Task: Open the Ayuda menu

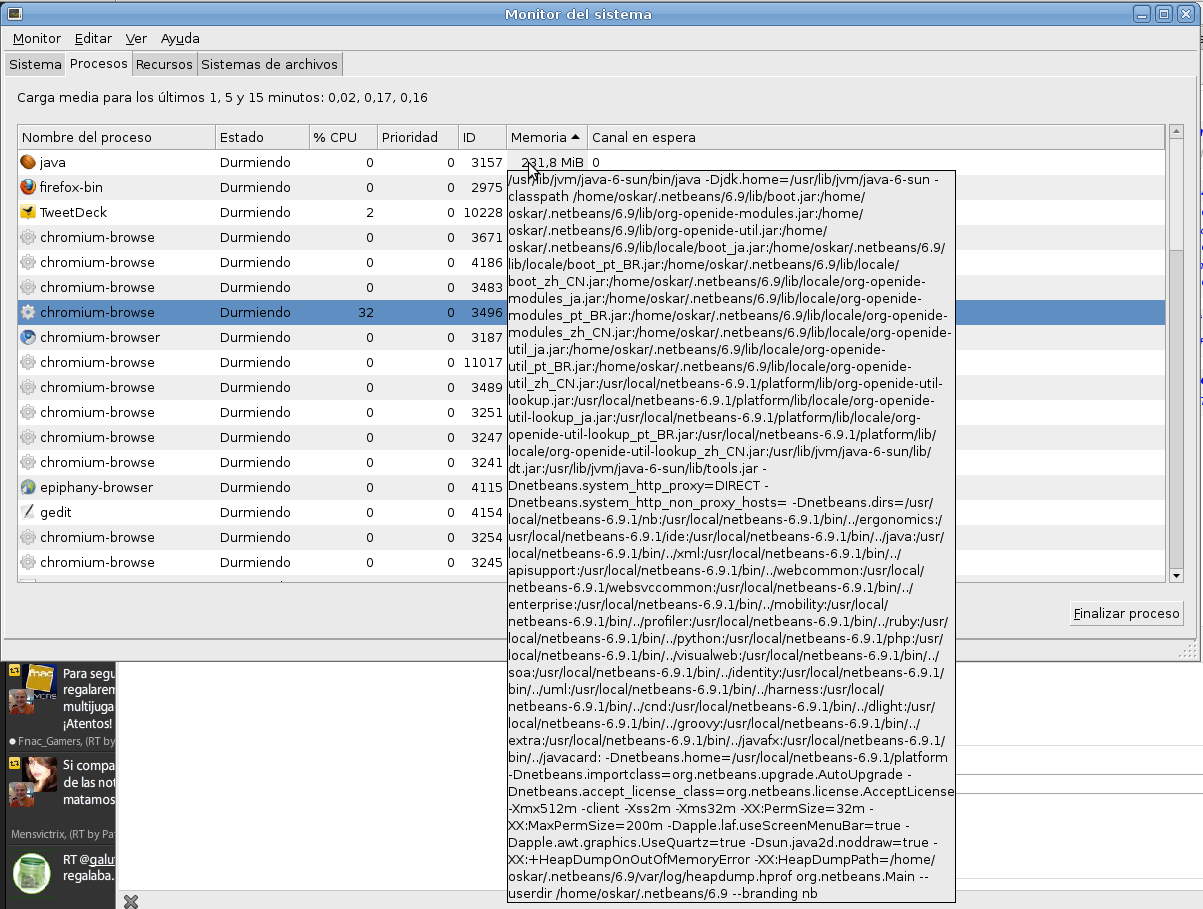Action: tap(180, 39)
